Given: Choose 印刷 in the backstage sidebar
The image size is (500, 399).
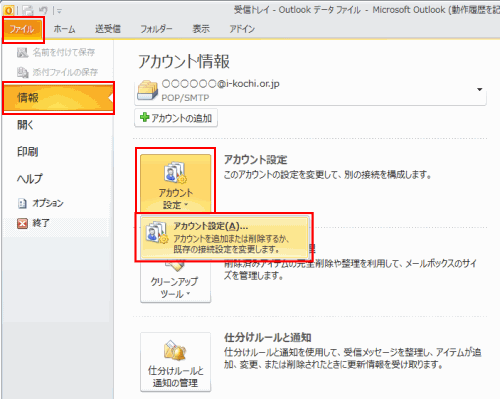Looking at the screenshot, I should click(28, 152).
